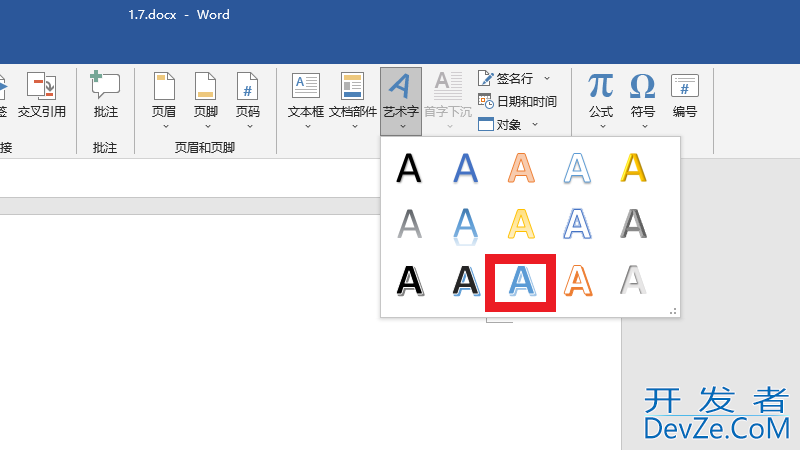Viewport: 800px width, 450px height.
Task: Click the Cross-reference (交叉引用) icon
Action: coord(41,86)
